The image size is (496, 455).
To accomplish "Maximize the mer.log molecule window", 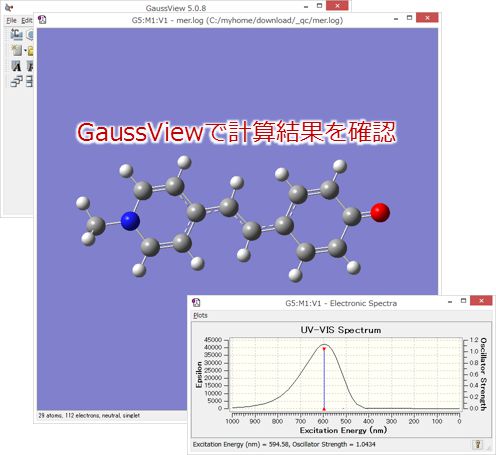I will [409, 18].
